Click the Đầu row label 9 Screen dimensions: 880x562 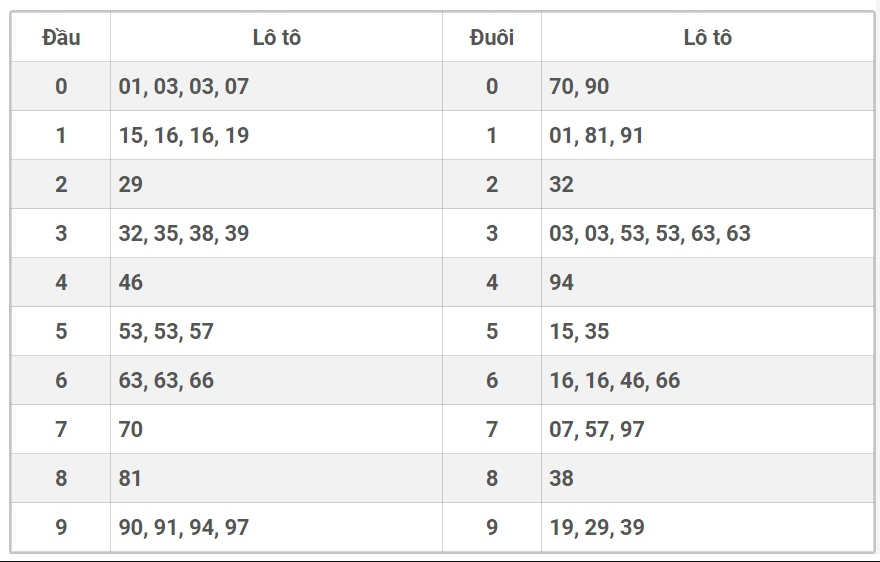(61, 528)
